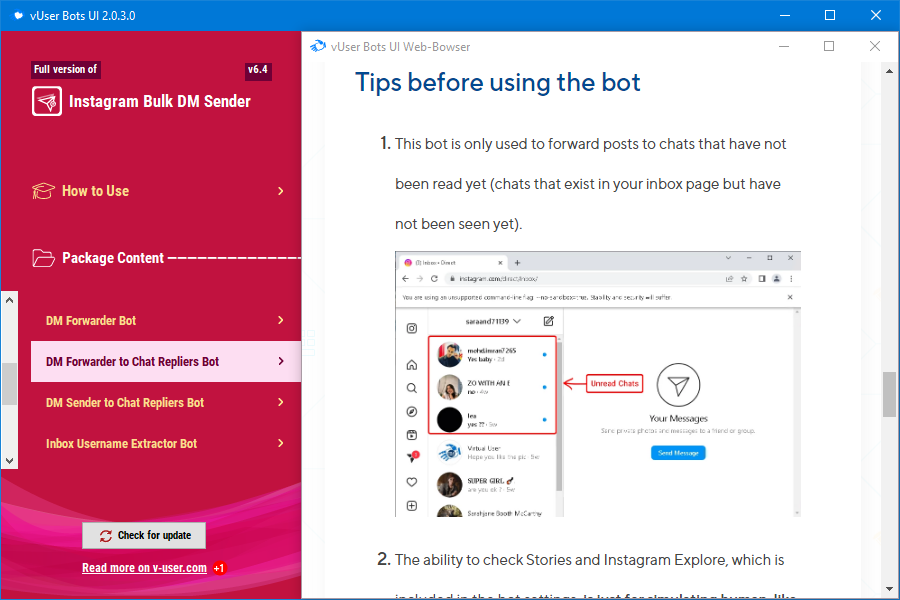Maximize the vUser Bots UI main window
The image size is (900, 600).
[x=830, y=16]
